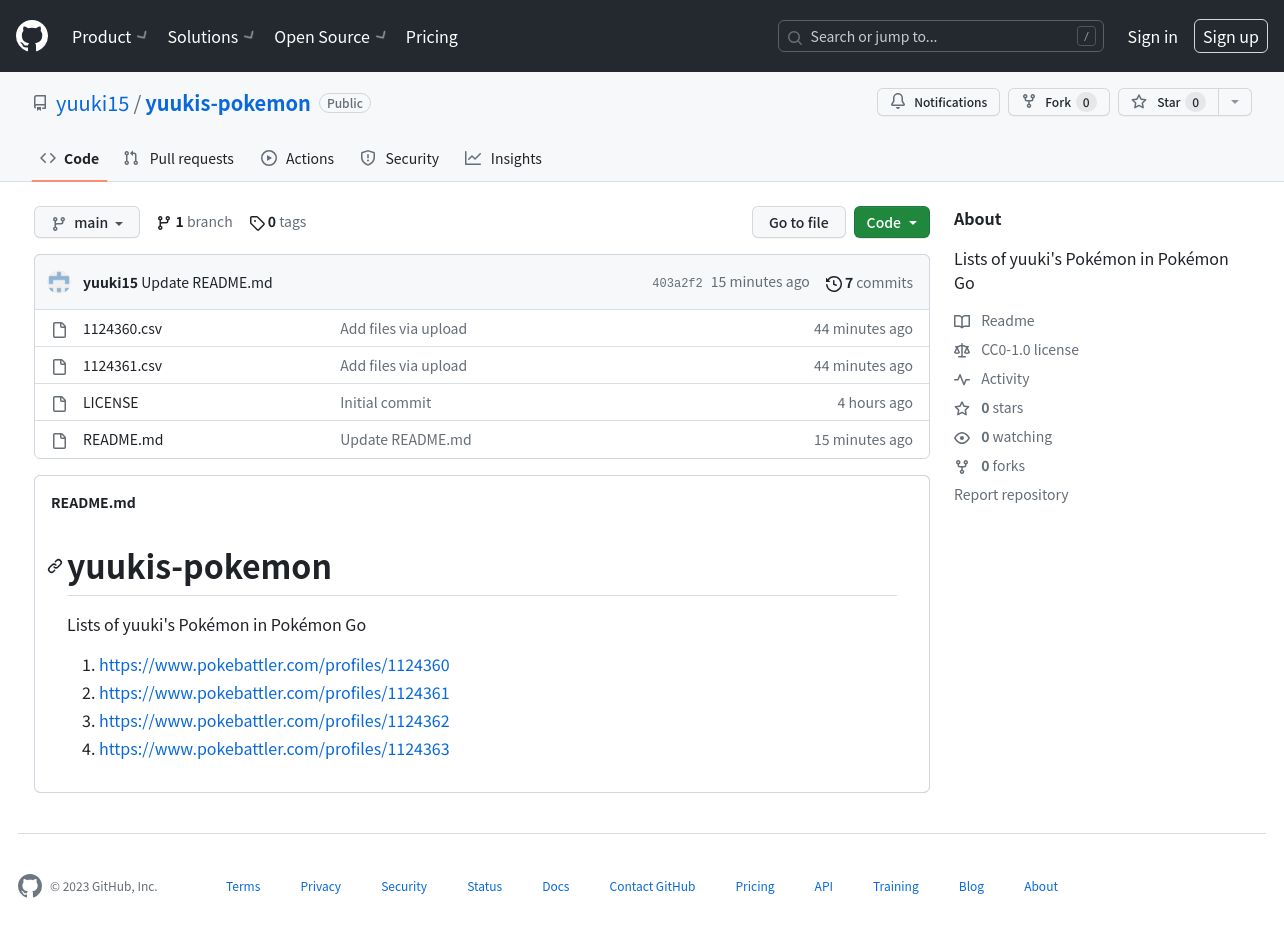
Task: Open pokebattler profile 1124362 link
Action: 274,721
